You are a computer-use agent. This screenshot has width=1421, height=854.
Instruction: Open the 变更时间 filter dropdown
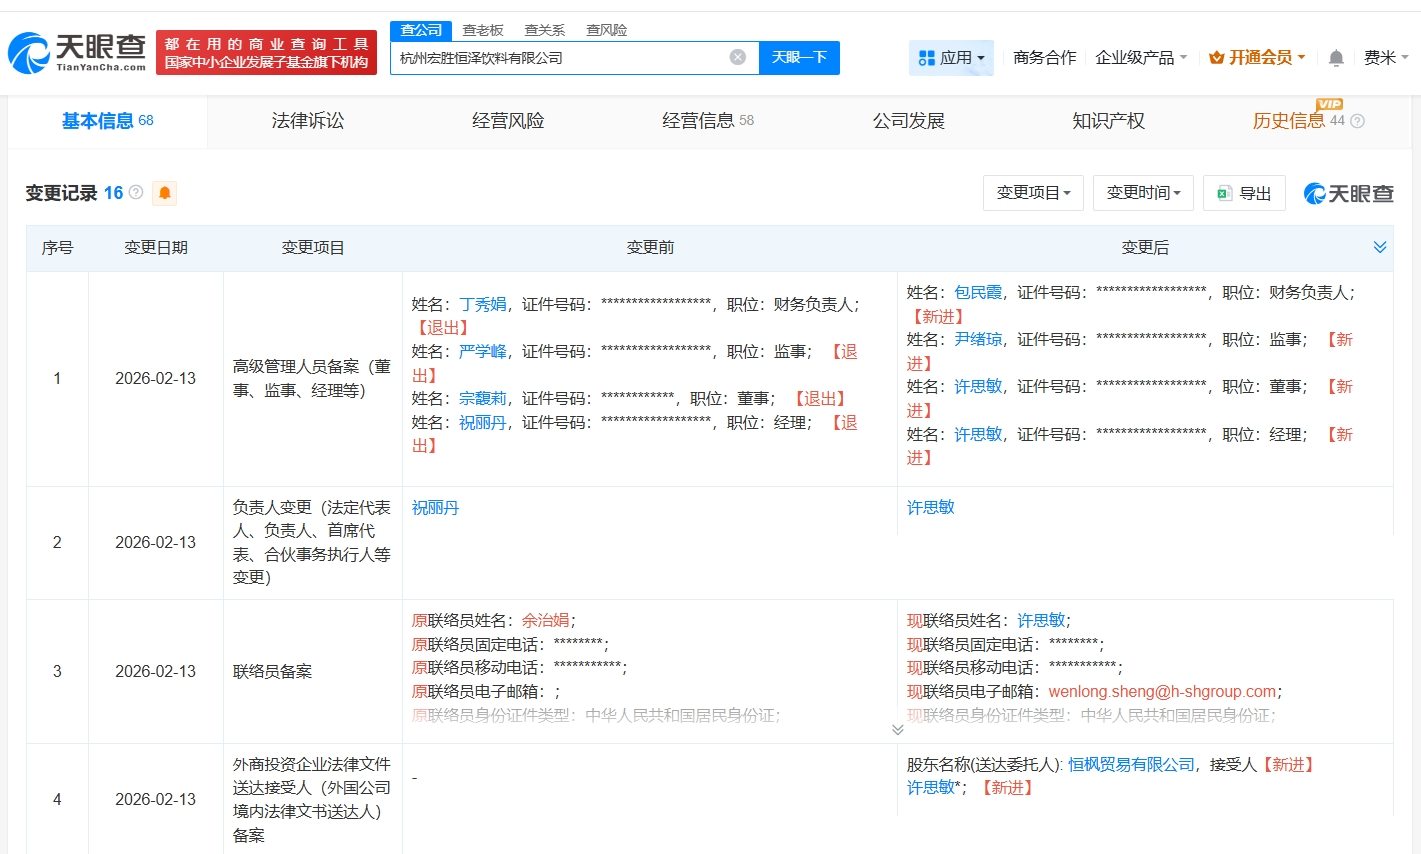tap(1142, 193)
